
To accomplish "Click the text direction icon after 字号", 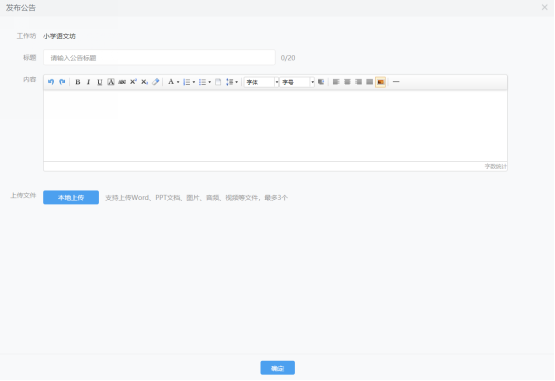I will [321, 82].
